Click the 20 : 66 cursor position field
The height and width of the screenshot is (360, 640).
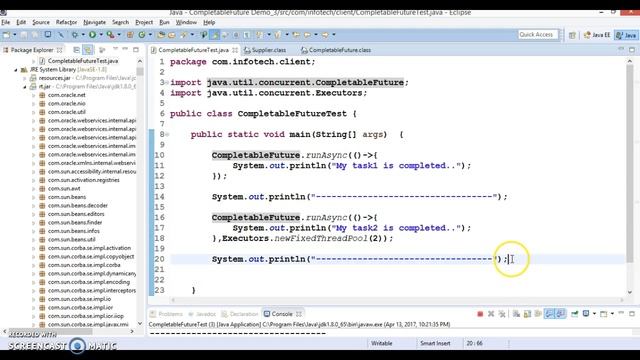(x=474, y=343)
